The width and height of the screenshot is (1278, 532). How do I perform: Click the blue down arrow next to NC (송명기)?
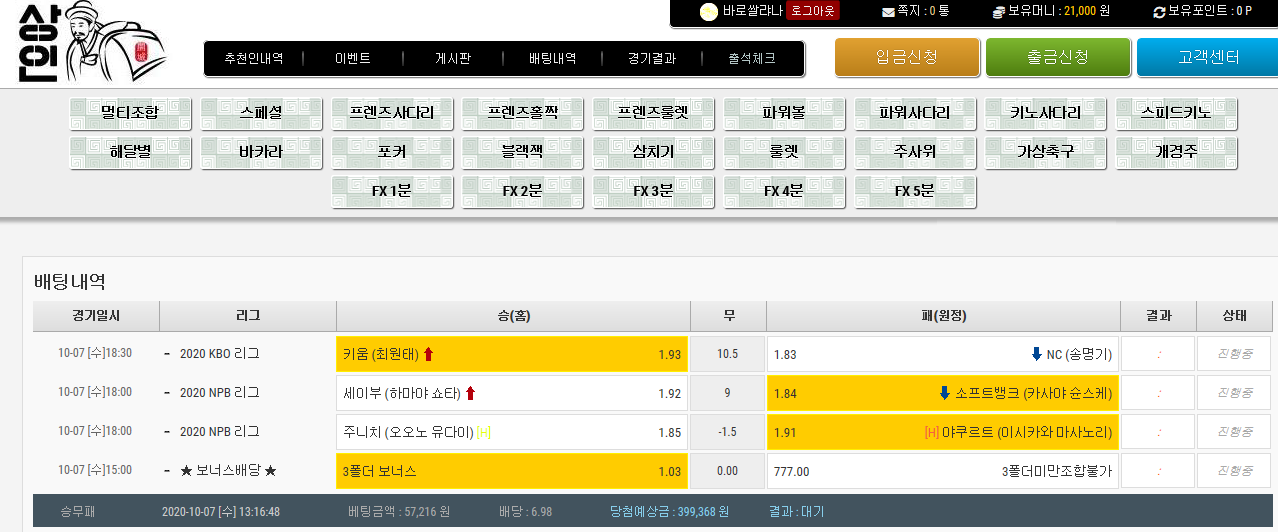[x=1036, y=354]
